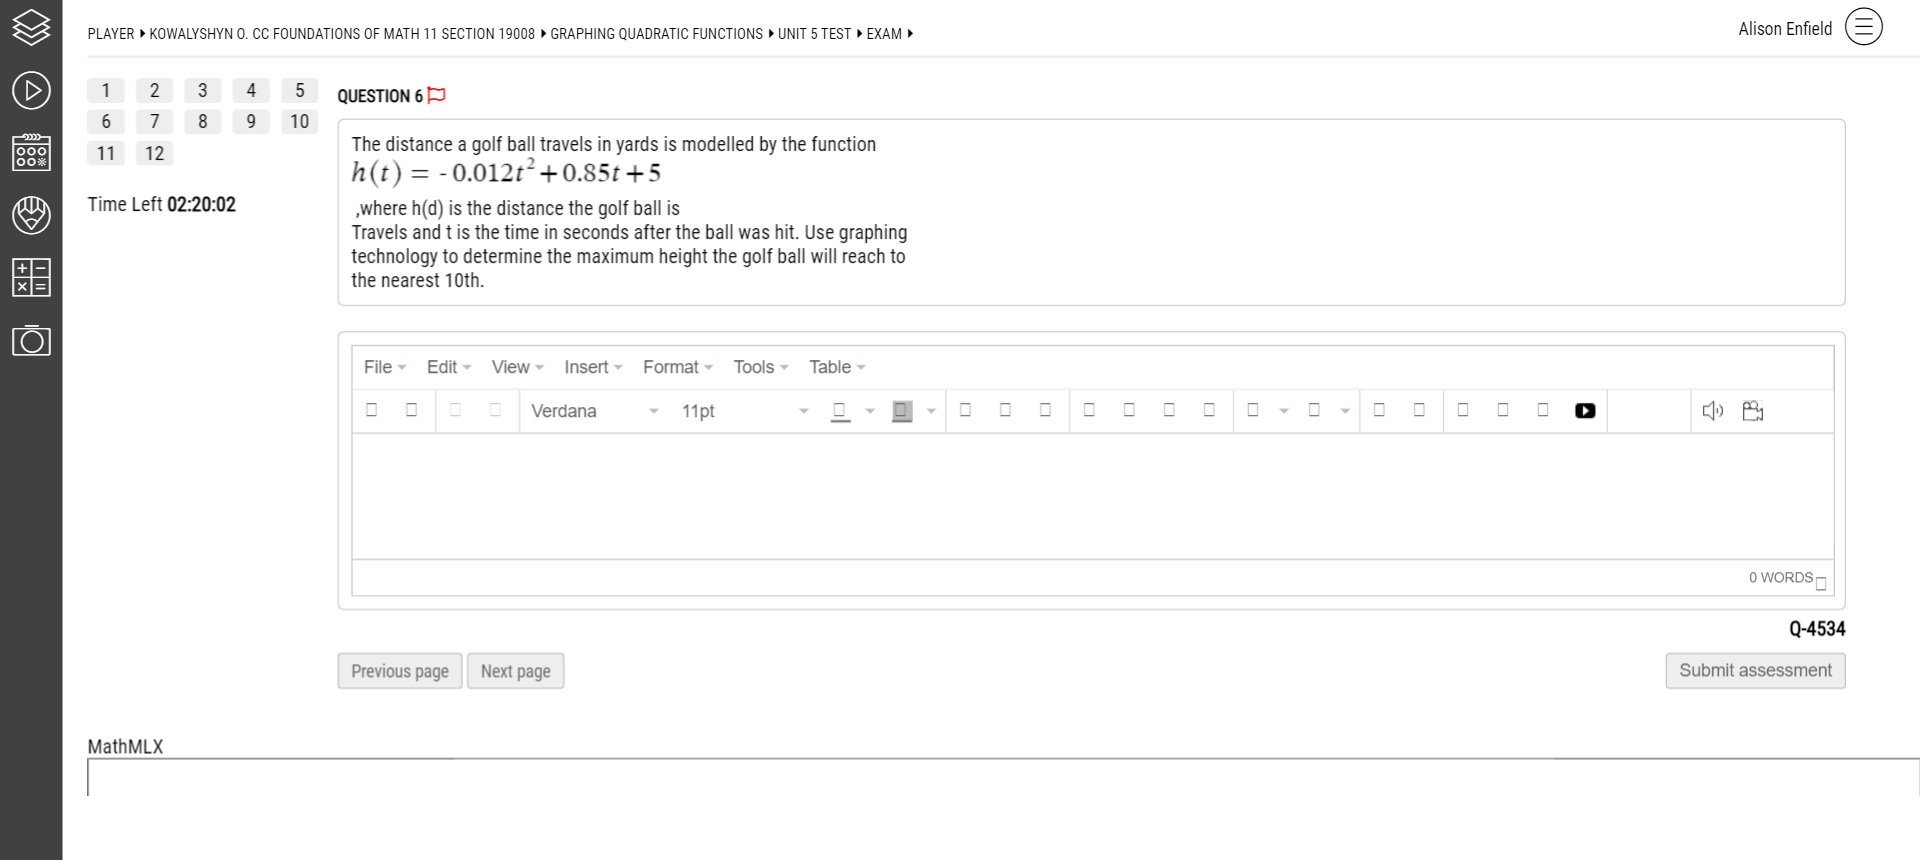The width and height of the screenshot is (1920, 860).
Task: Open the Insert menu in the editor
Action: point(593,367)
